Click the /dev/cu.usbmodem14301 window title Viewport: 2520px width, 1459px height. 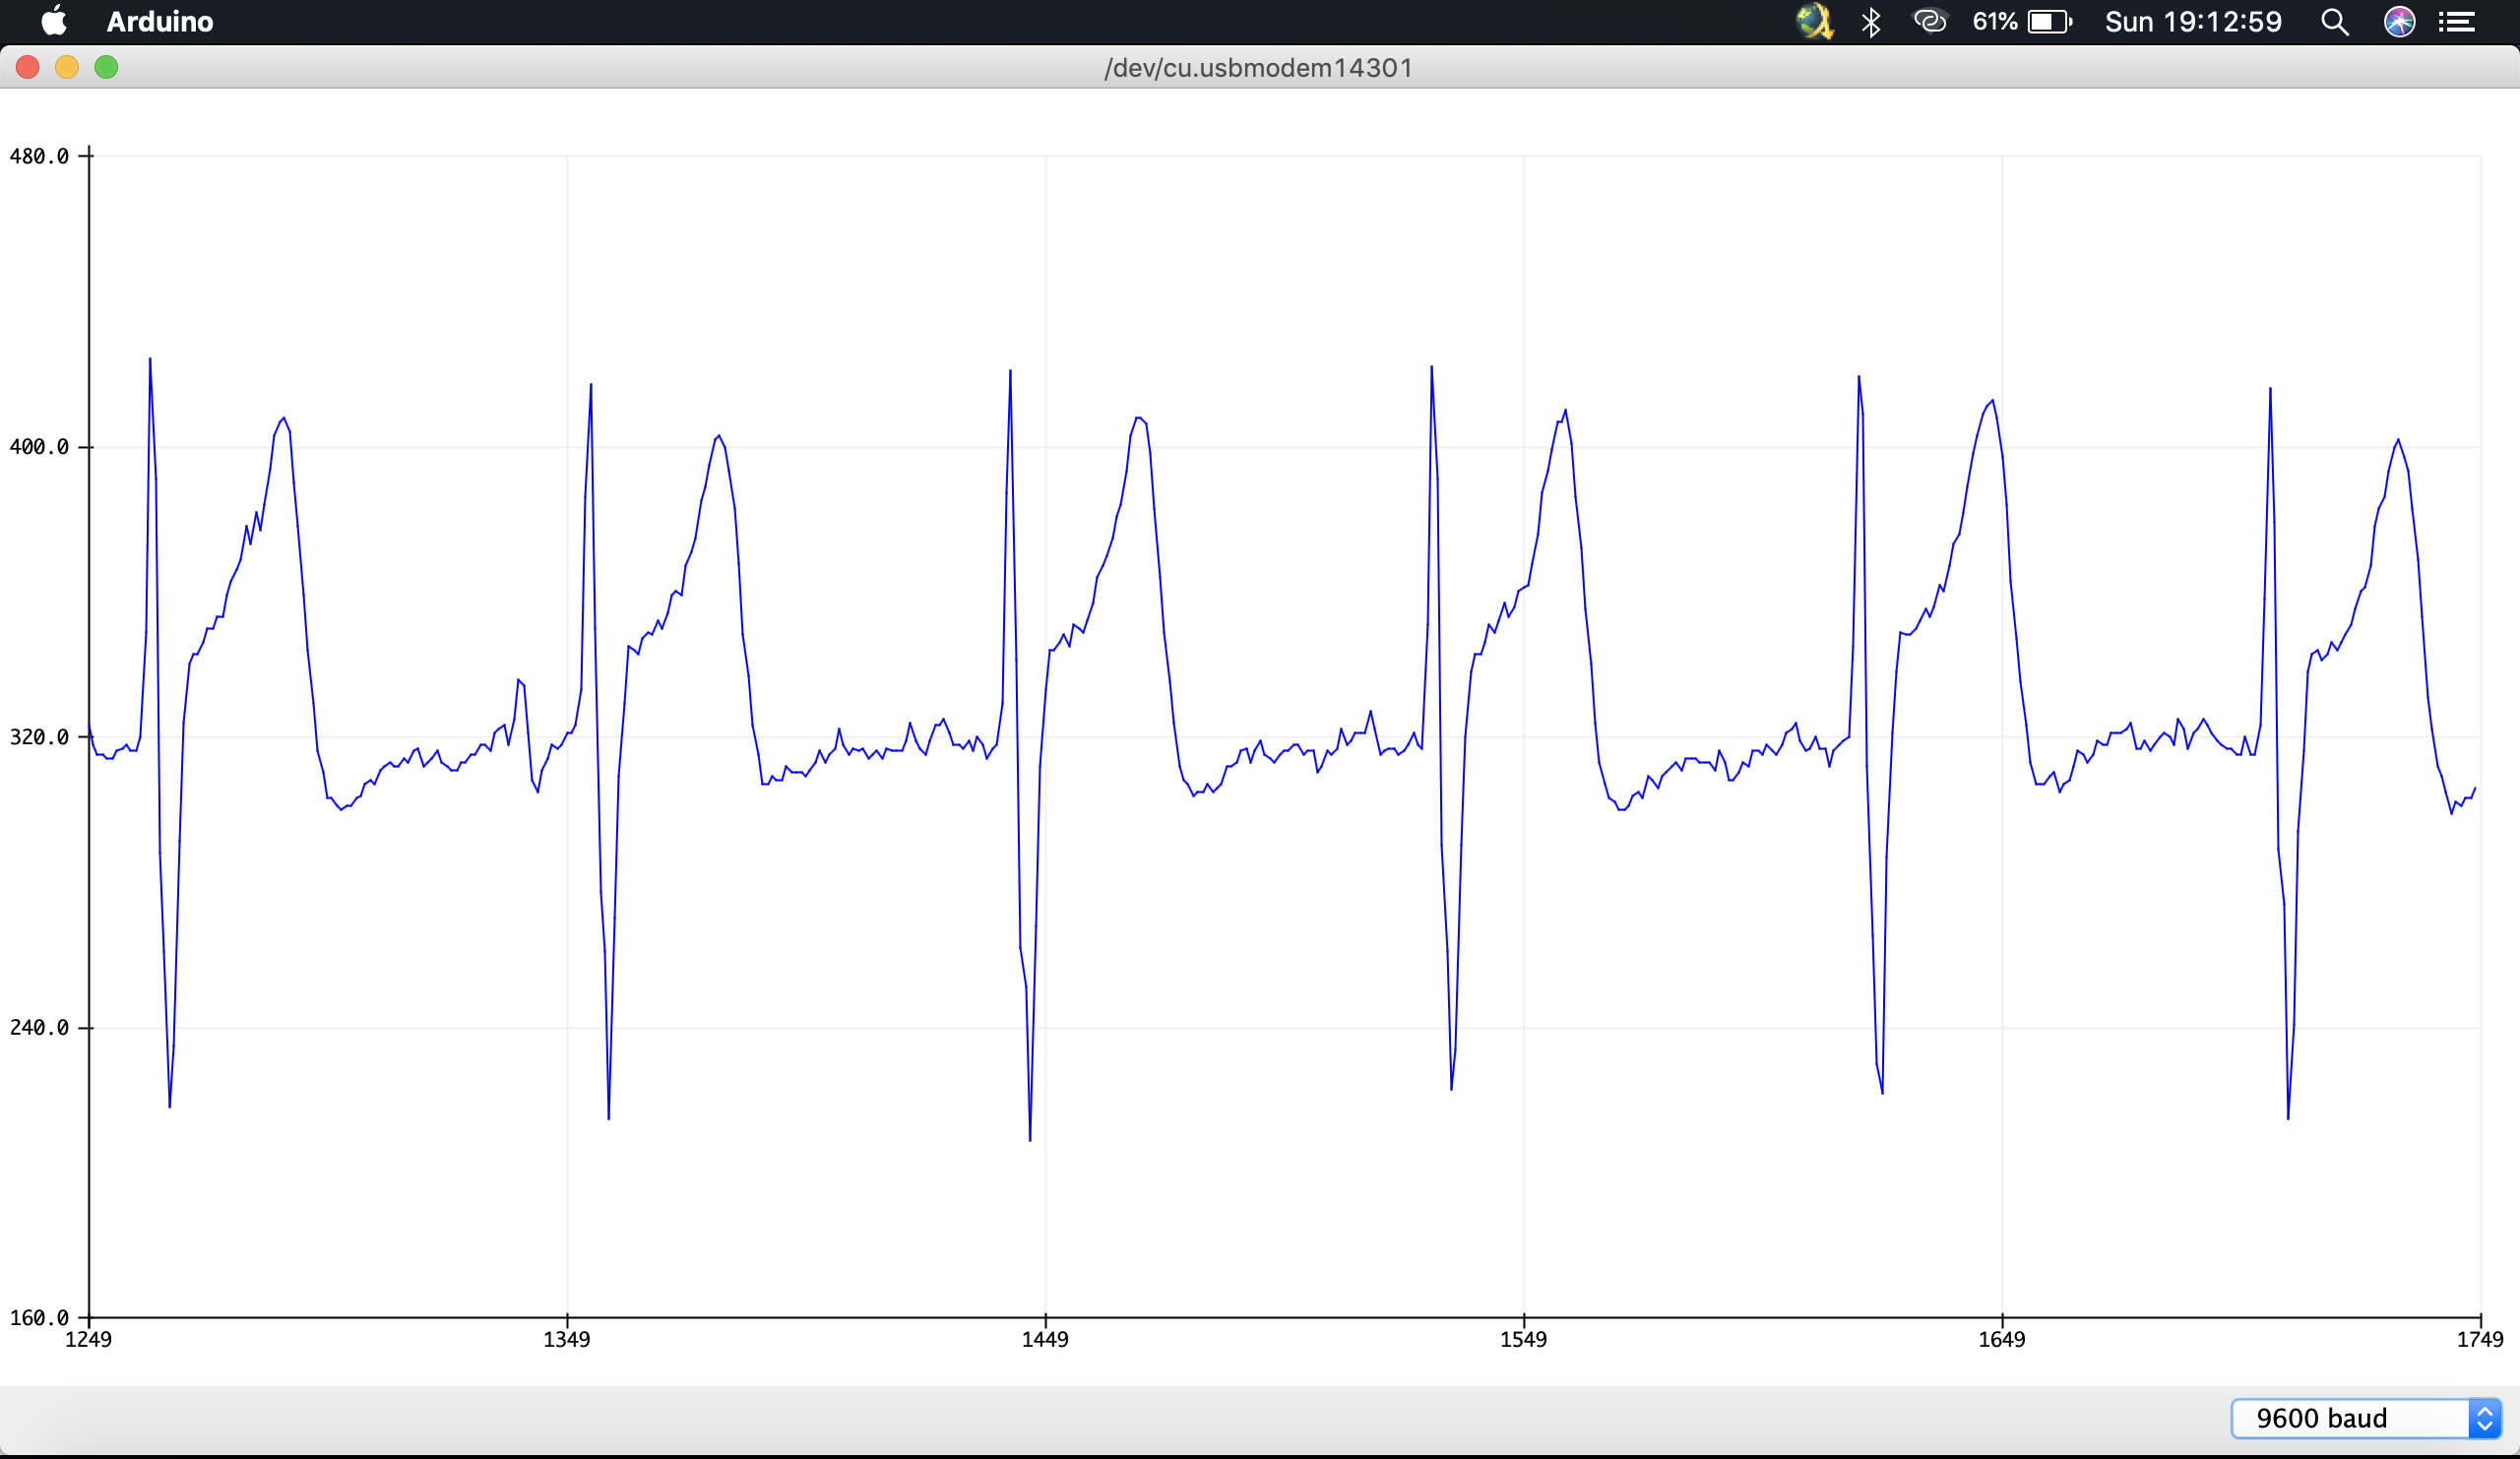click(x=1258, y=67)
